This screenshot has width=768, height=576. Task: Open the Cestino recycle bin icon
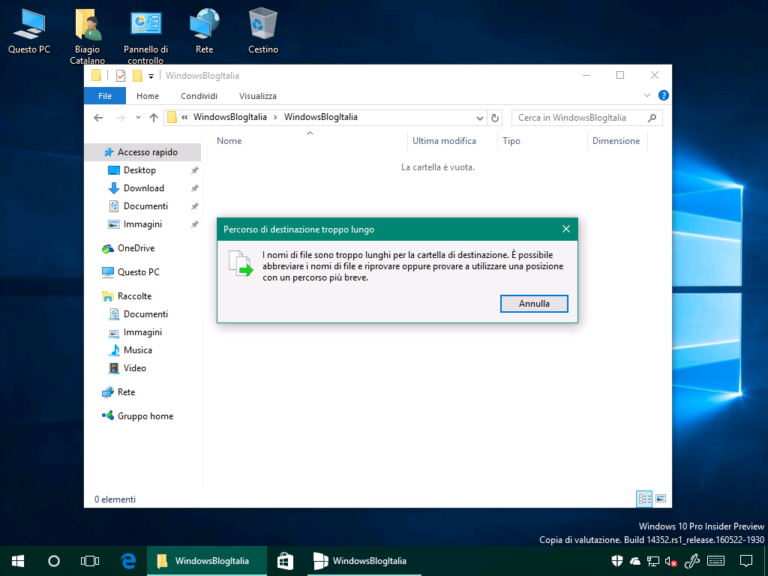tap(263, 31)
